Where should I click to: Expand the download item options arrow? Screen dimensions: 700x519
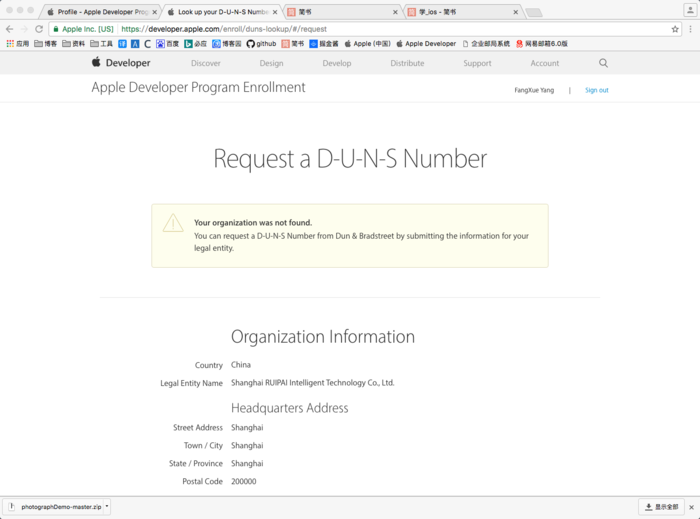point(107,507)
